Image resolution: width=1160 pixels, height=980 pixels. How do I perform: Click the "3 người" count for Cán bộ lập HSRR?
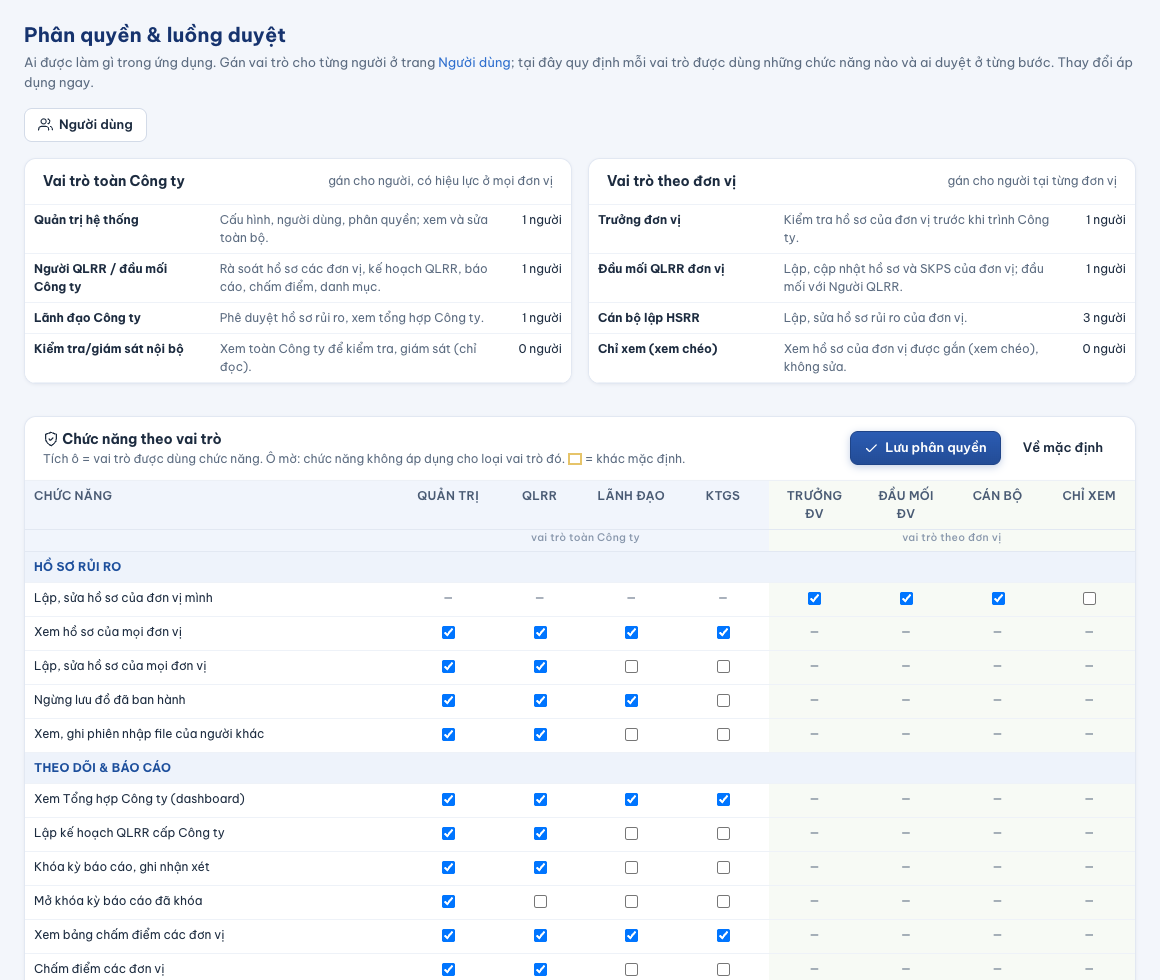click(x=1104, y=317)
